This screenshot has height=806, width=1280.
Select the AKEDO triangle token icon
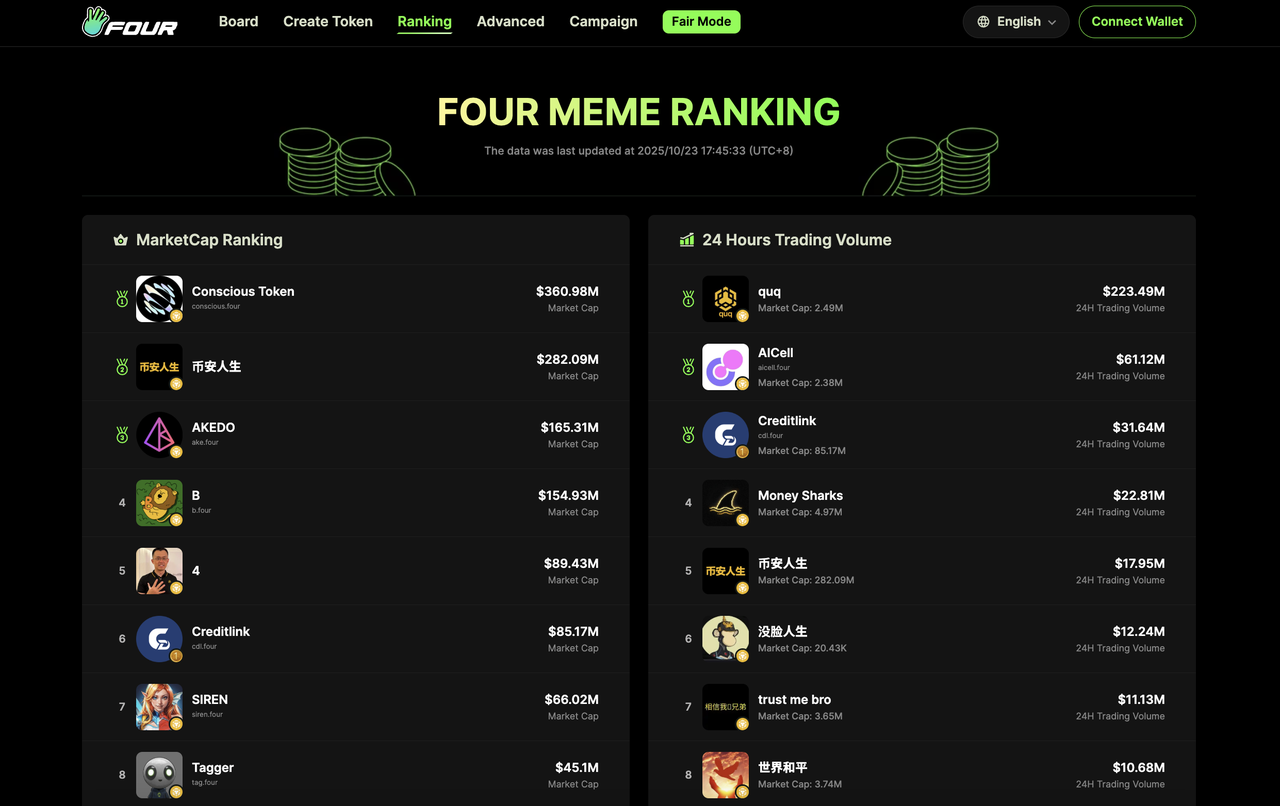tap(159, 435)
